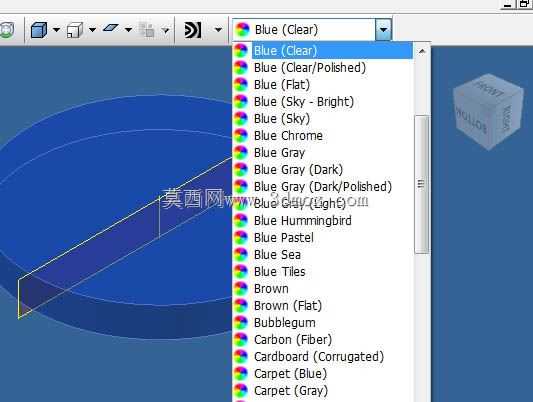Click color wheel icon beside Carpet (Blue)
The height and width of the screenshot is (402, 533).
point(241,373)
